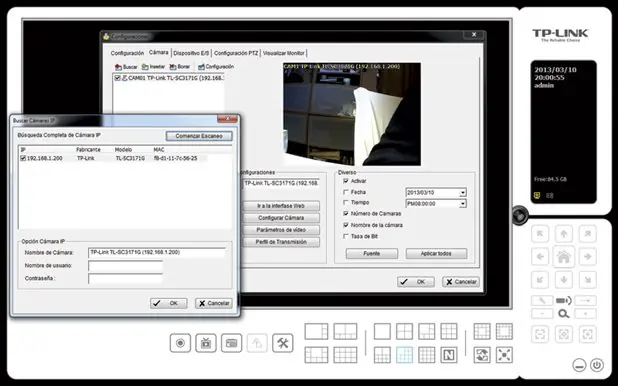
Task: Select the single-camera view layout
Action: (x=382, y=331)
